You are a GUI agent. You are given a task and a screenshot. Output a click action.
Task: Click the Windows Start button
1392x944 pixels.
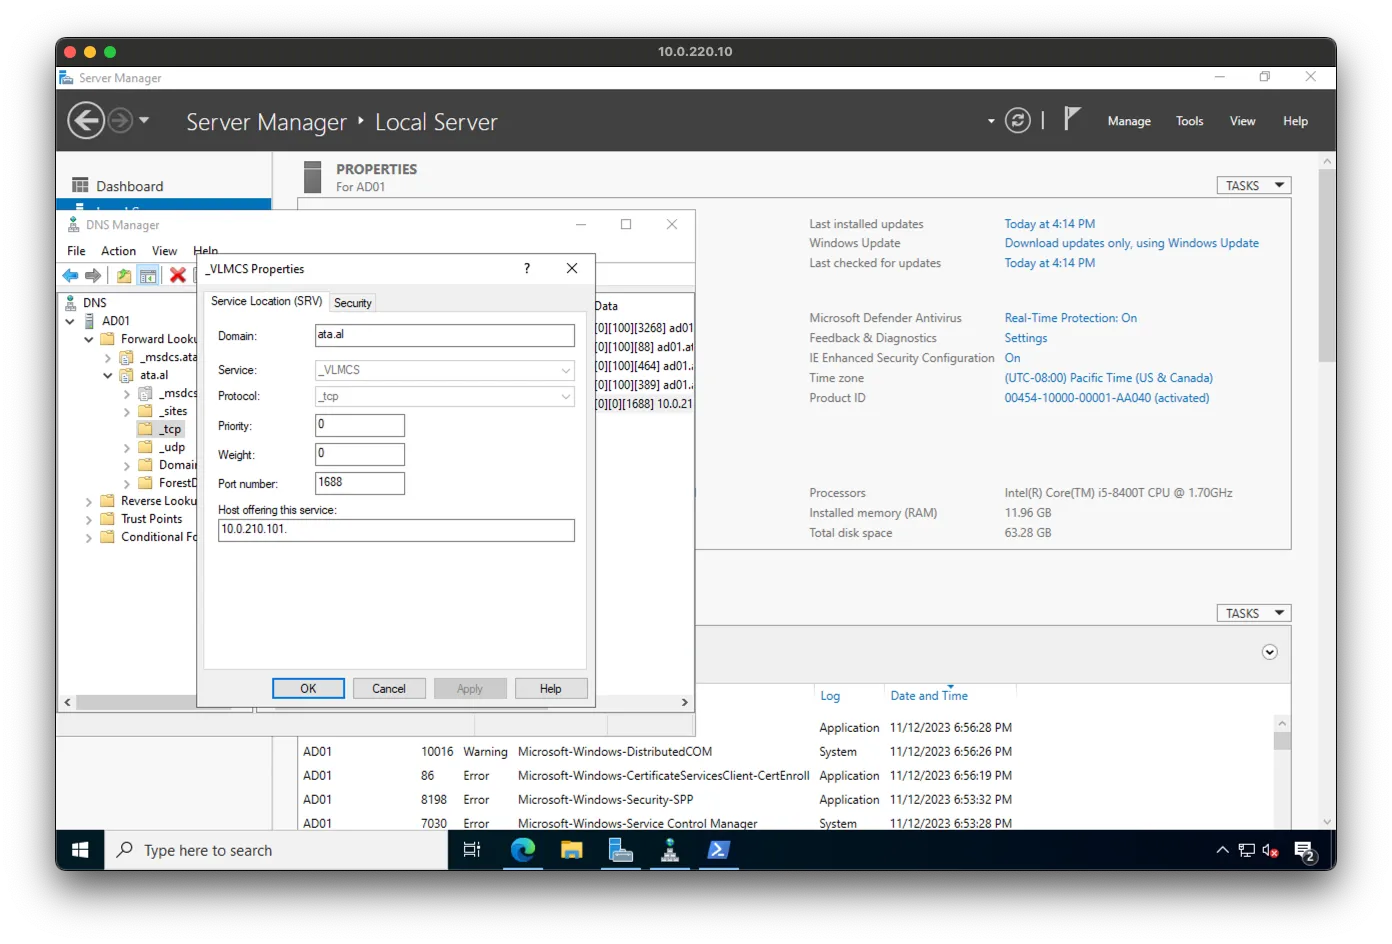pyautogui.click(x=80, y=850)
